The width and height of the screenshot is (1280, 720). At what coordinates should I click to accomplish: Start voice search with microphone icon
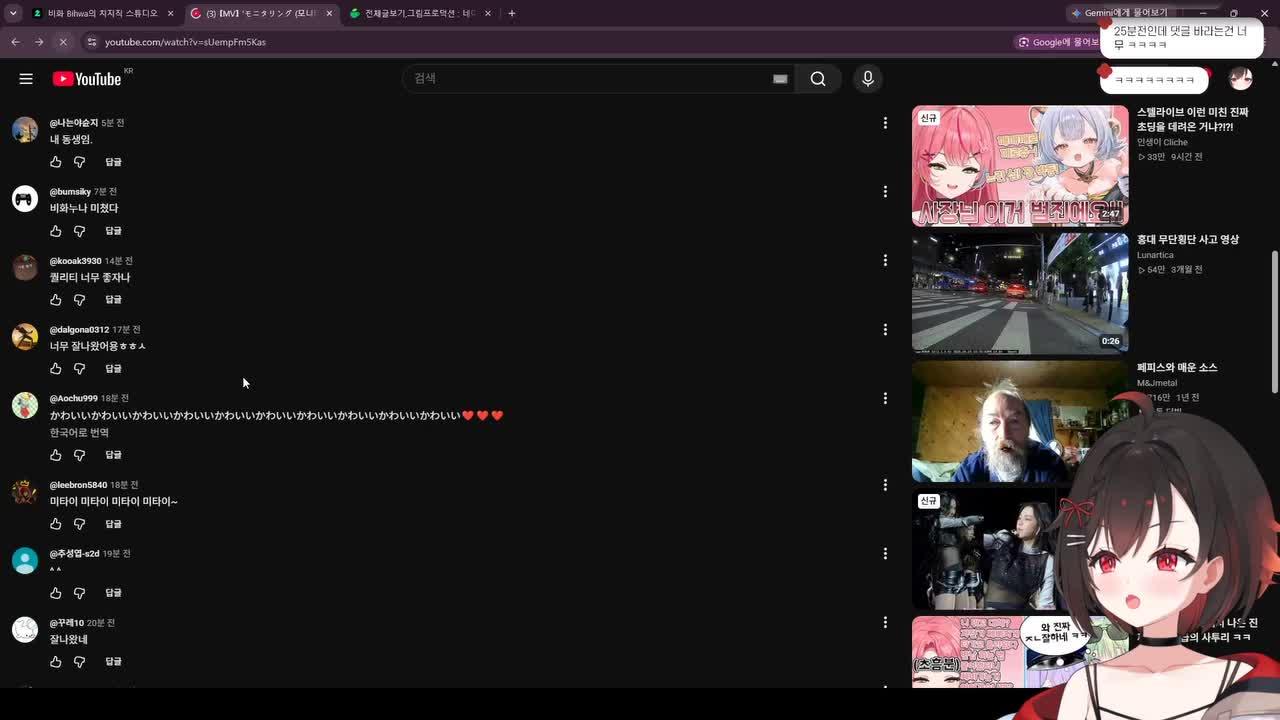[x=867, y=79]
